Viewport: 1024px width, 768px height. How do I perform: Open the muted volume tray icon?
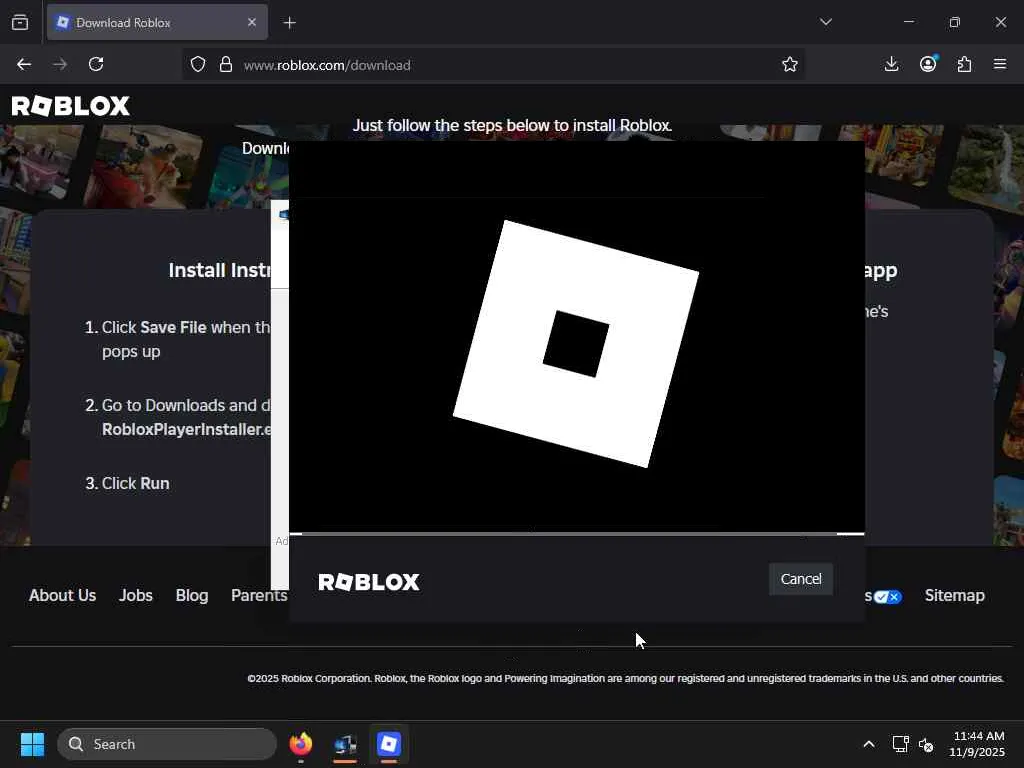tap(926, 744)
